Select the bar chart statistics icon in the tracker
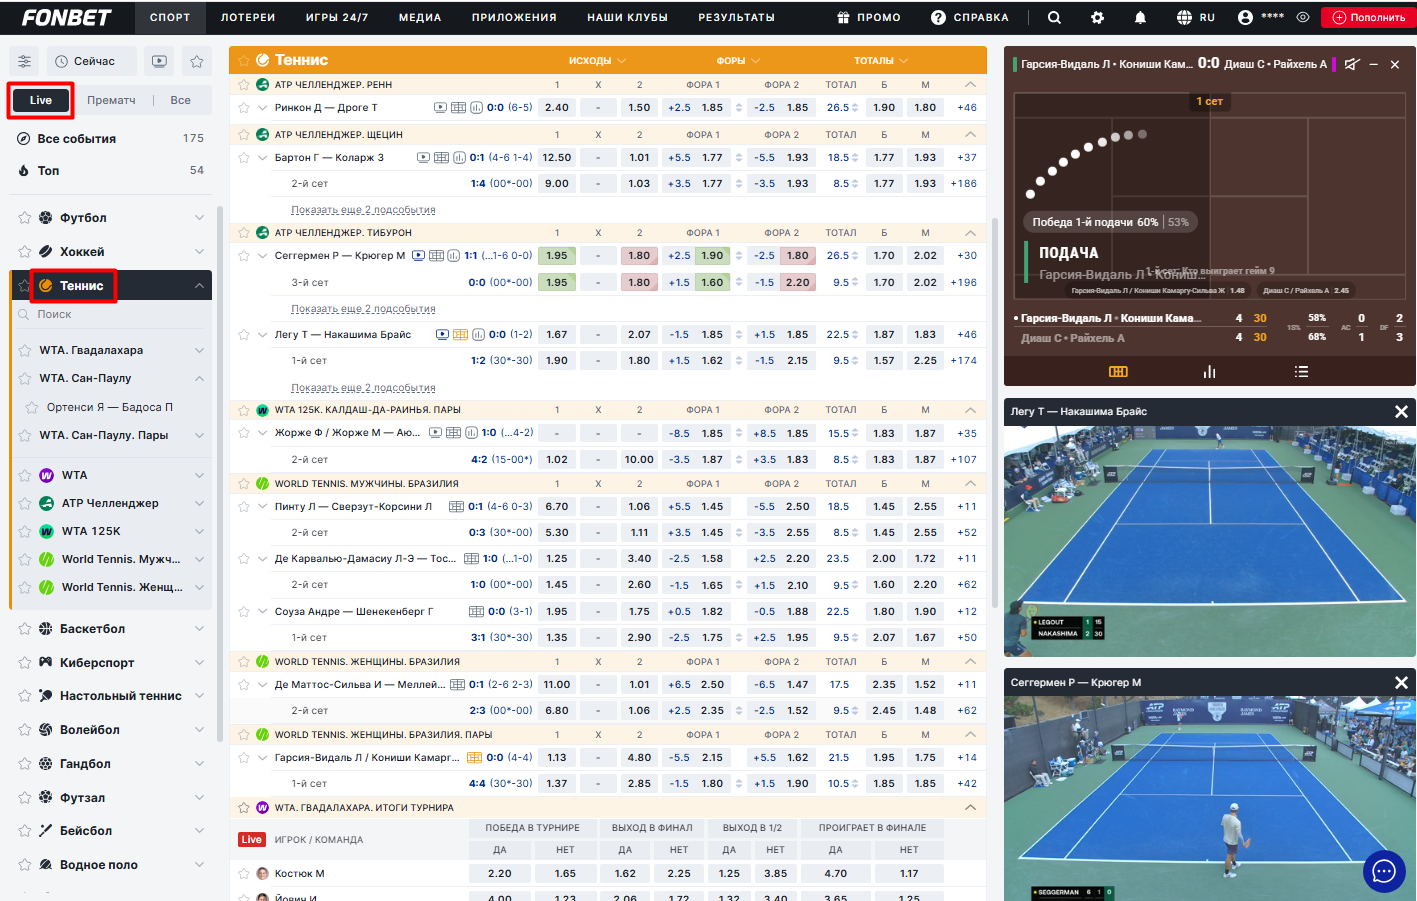Viewport: 1417px width, 901px height. [1209, 372]
